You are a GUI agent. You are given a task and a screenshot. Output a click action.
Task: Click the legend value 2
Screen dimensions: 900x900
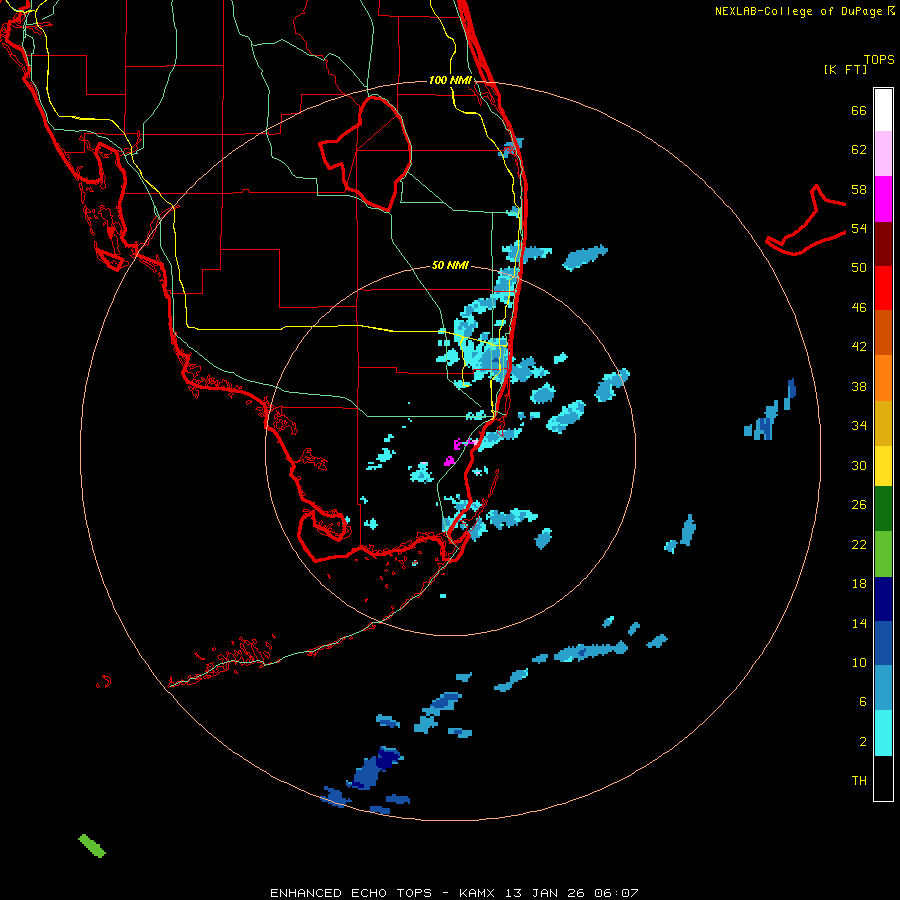pyautogui.click(x=863, y=742)
